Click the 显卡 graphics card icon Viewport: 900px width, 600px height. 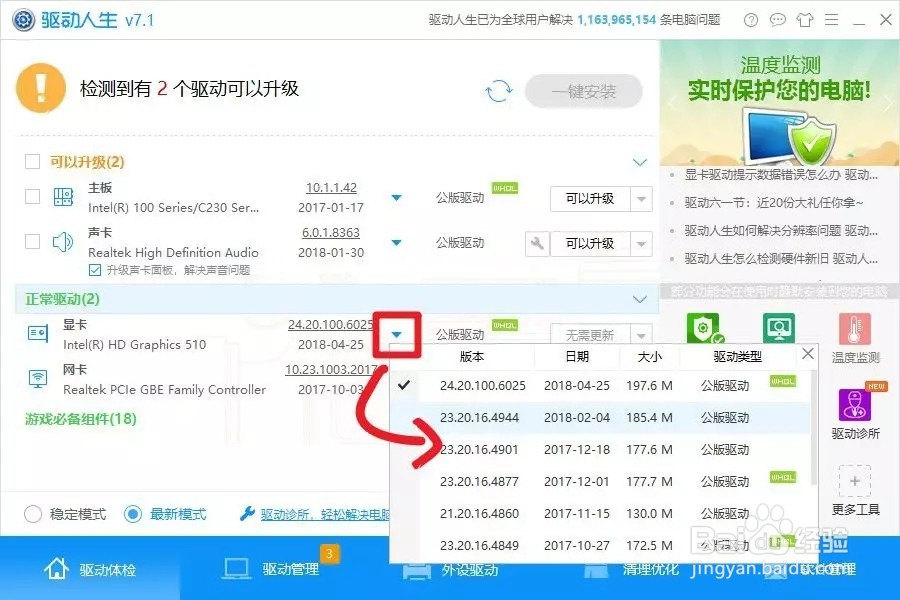coord(38,333)
